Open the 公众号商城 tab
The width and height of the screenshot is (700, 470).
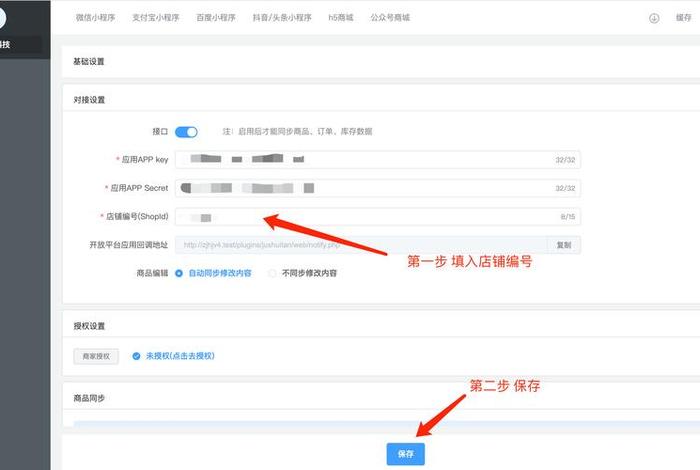tap(390, 18)
